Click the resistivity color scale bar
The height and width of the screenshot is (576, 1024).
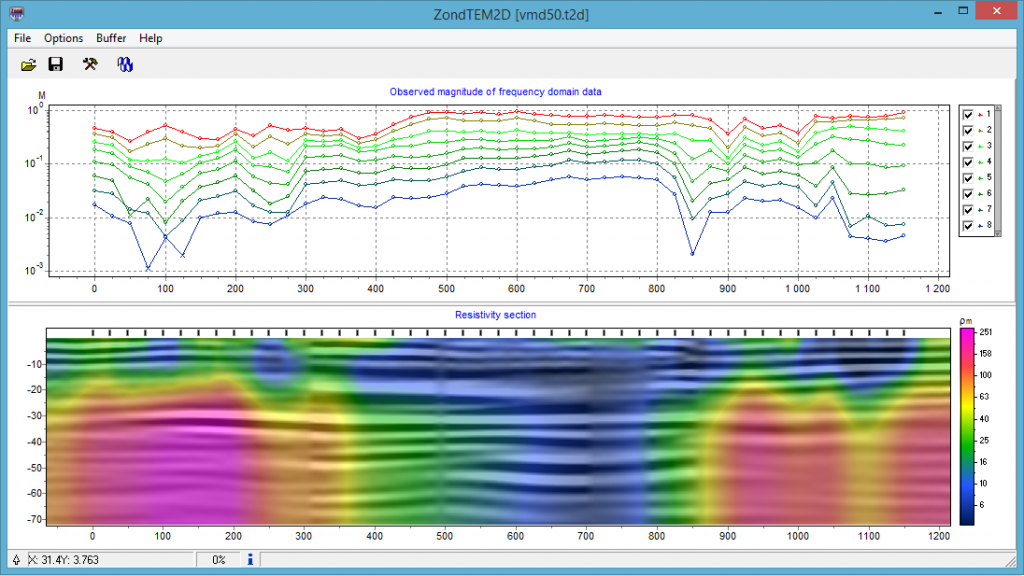coord(967,427)
